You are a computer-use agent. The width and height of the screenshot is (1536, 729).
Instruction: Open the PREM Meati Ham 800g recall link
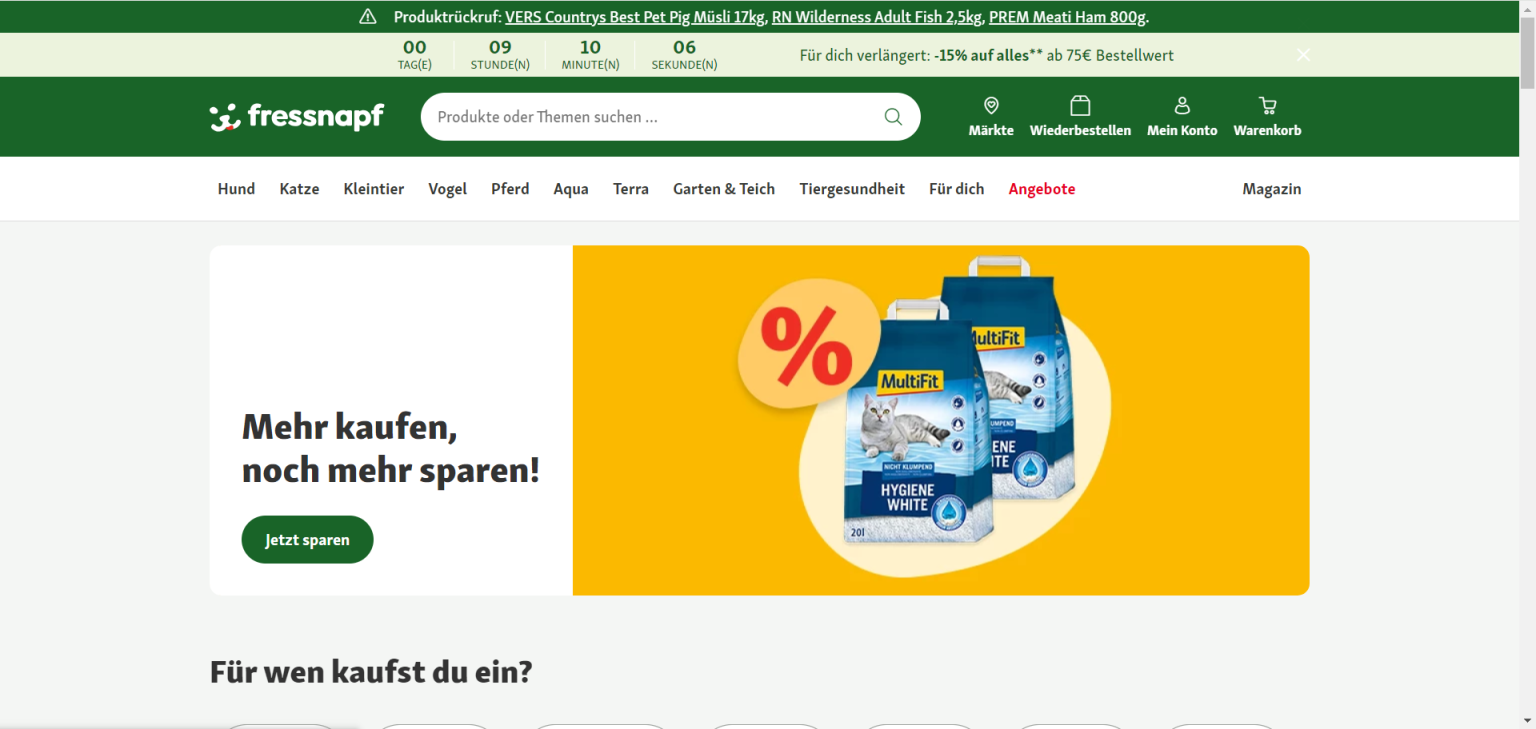[1068, 17]
